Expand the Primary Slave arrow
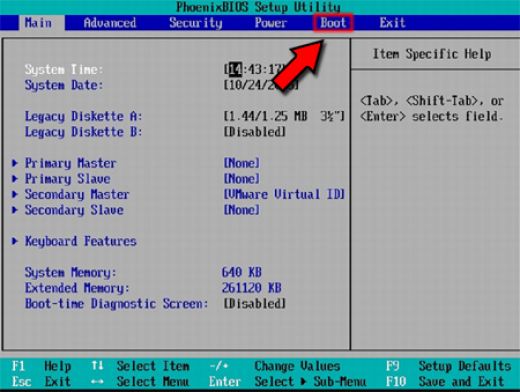This screenshot has width=520, height=392. [x=15, y=179]
